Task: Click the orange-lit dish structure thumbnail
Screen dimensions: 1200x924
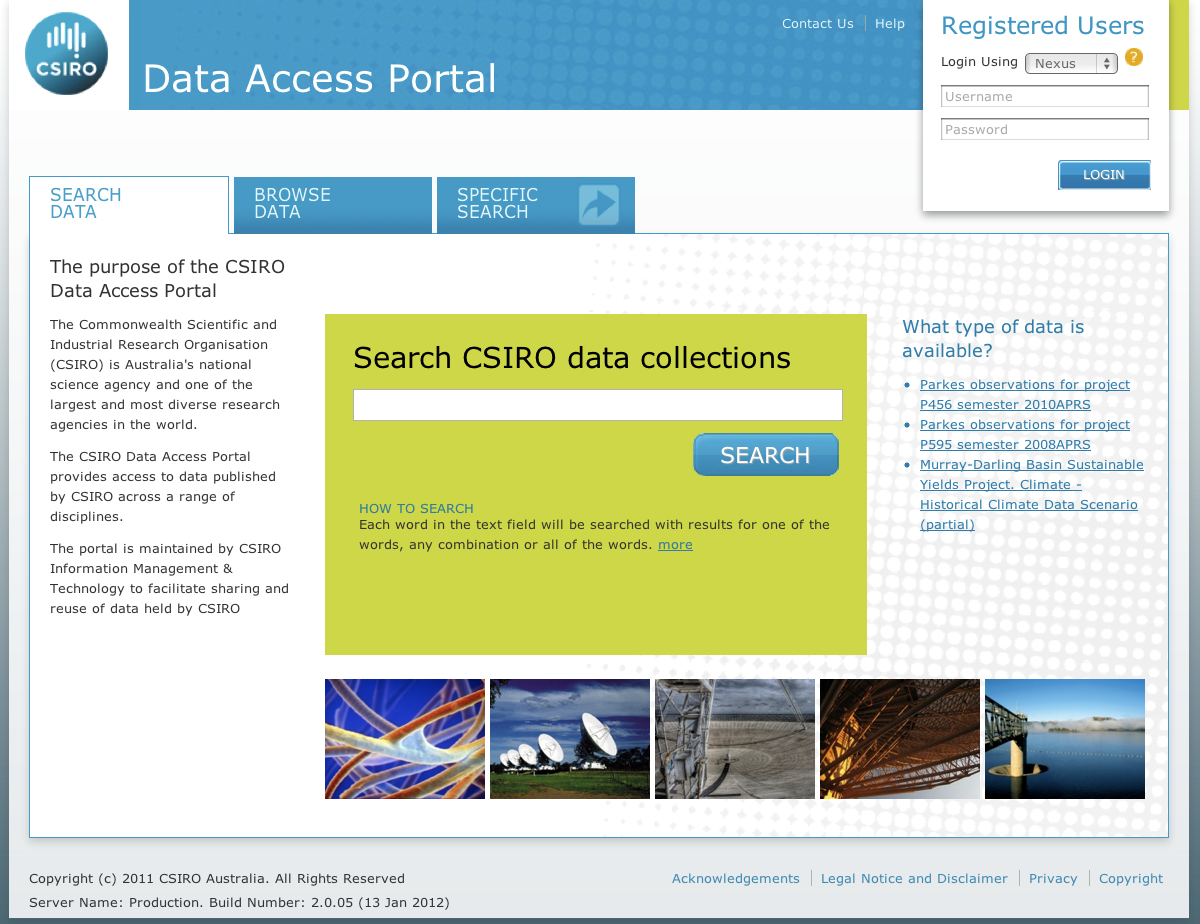Action: click(x=900, y=739)
